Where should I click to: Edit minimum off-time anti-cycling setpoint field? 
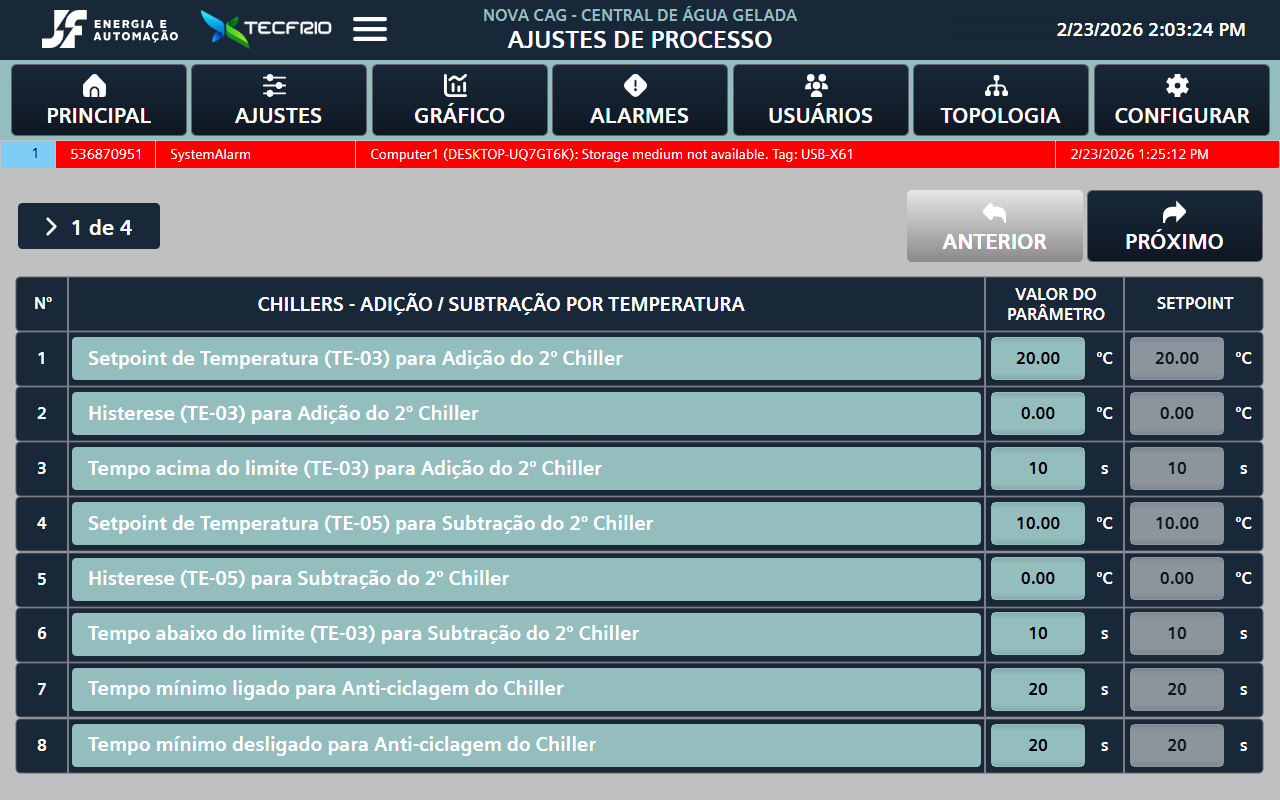tap(1176, 745)
